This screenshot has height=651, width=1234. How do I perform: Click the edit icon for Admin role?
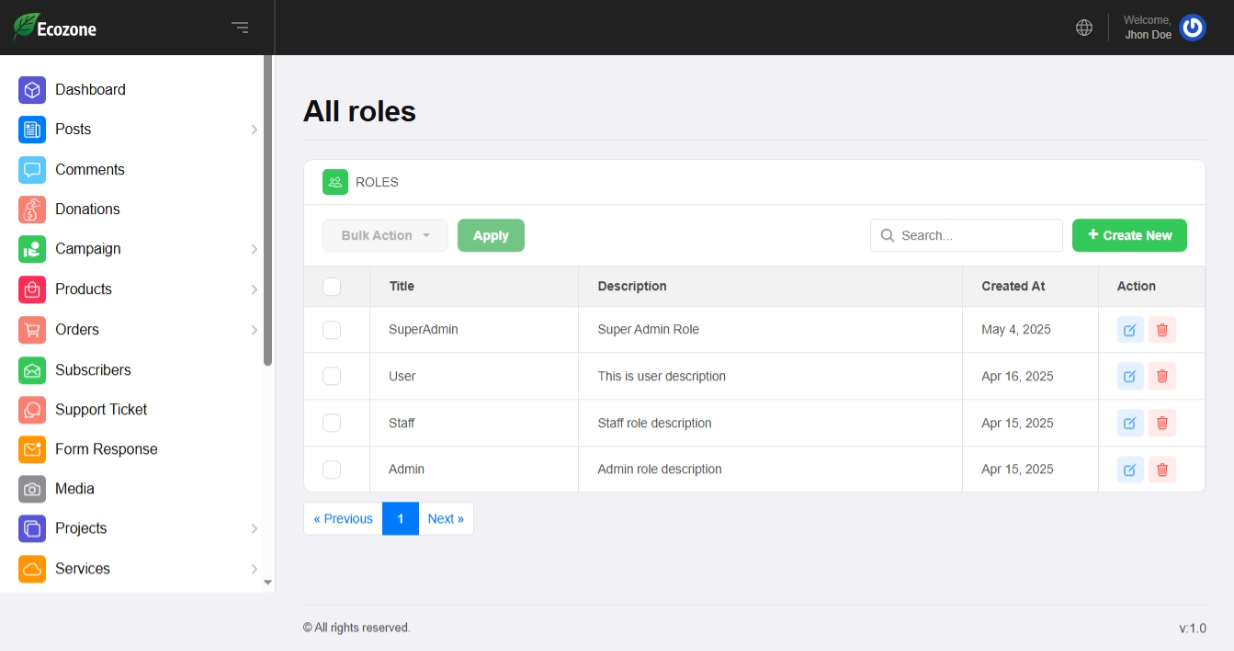(1129, 469)
